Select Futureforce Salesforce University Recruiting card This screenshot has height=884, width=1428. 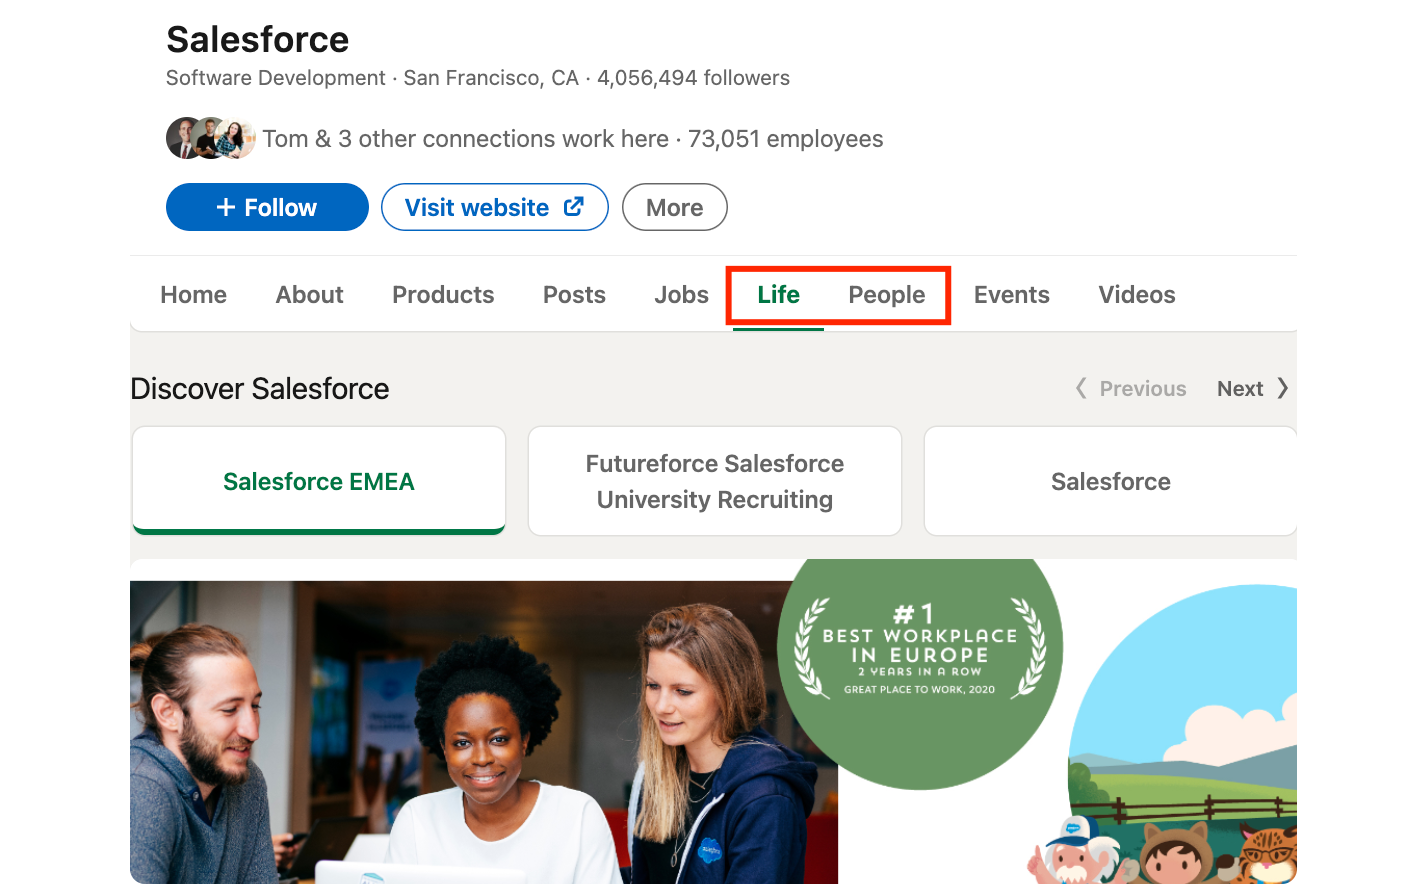pyautogui.click(x=715, y=481)
